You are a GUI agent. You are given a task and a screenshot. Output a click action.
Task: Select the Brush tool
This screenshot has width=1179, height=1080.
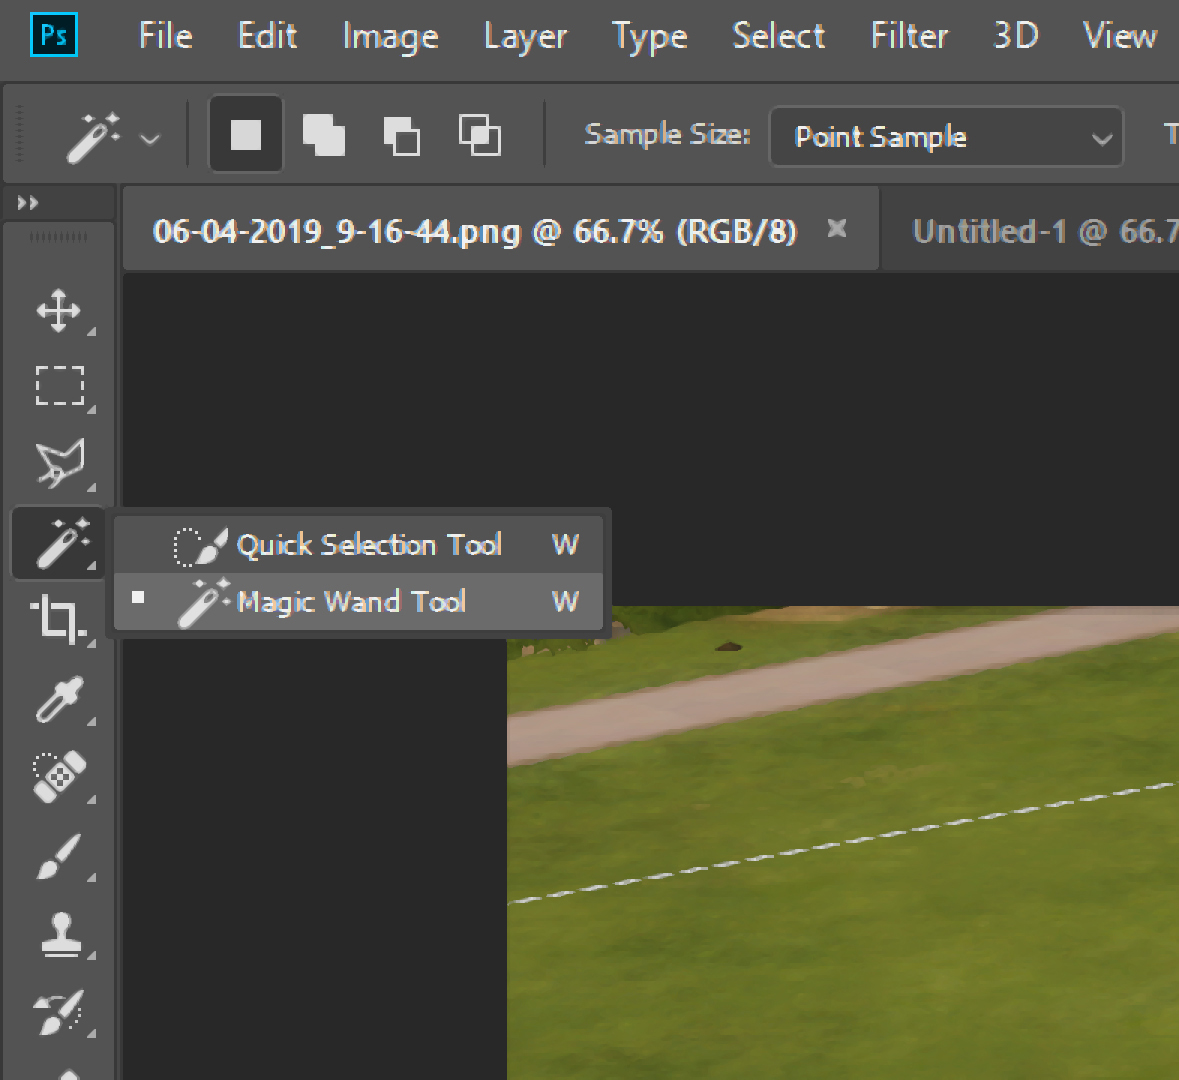click(59, 856)
